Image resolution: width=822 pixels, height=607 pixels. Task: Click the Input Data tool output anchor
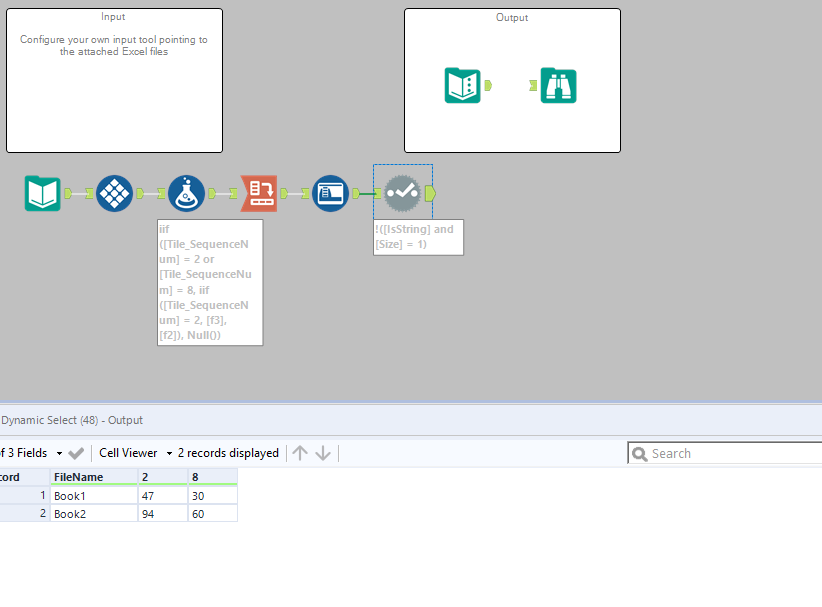[x=68, y=193]
